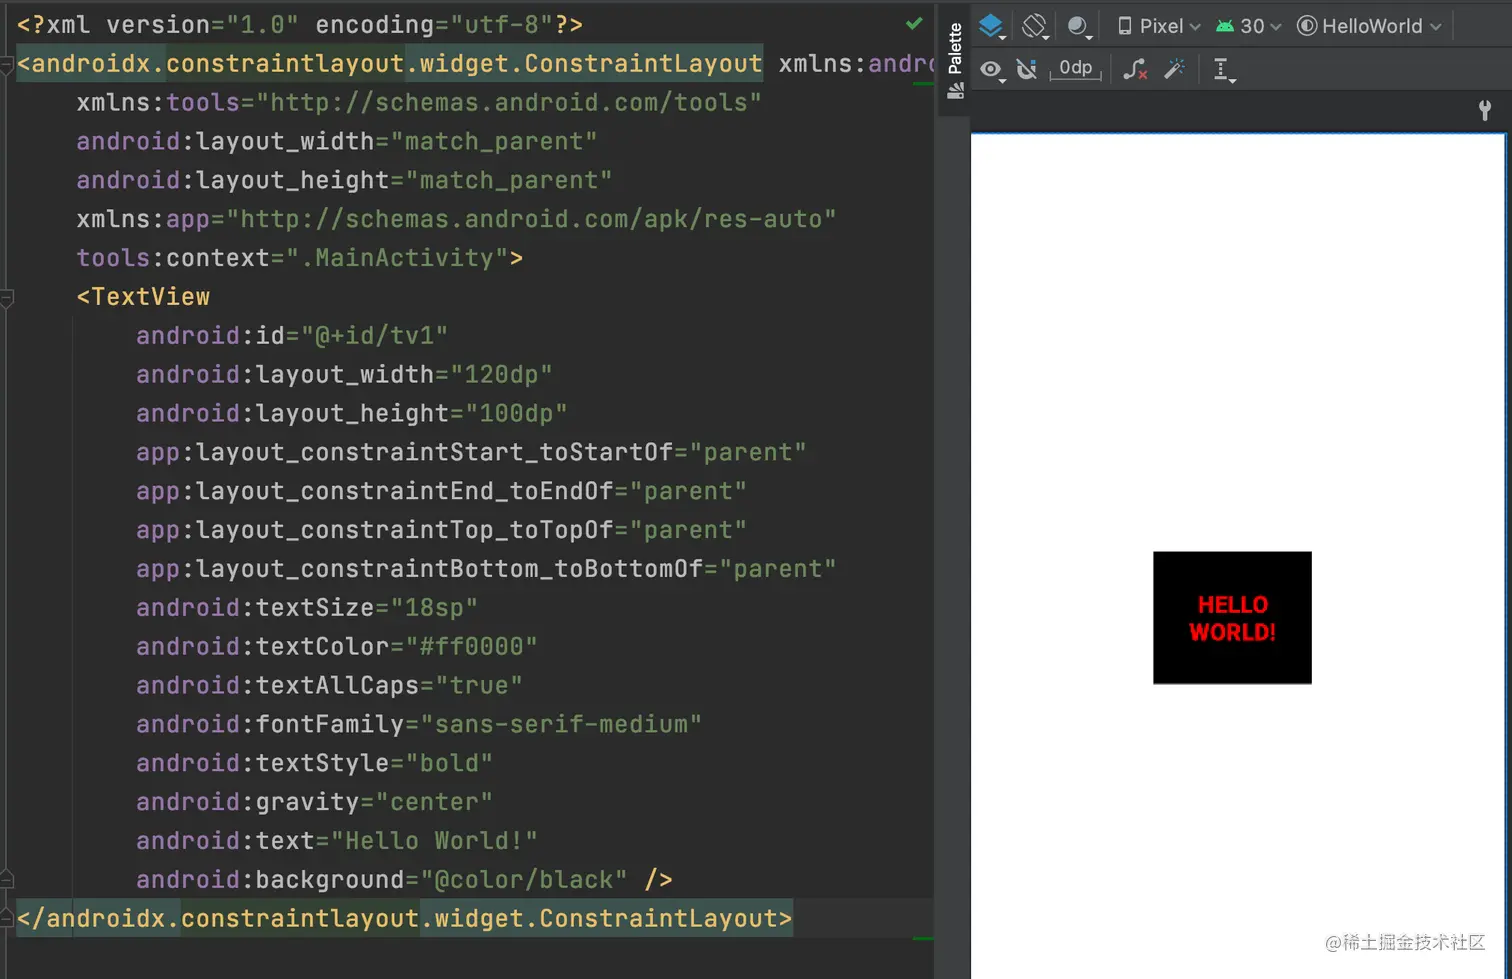1512x979 pixels.
Task: Collapse the TextView tag fold marker
Action: (x=7, y=298)
